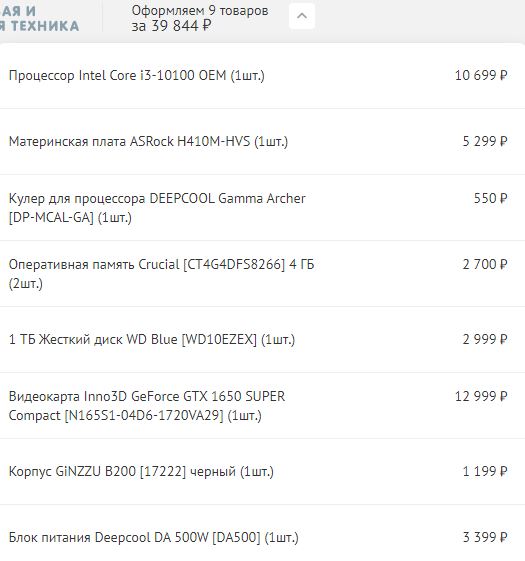
Task: Click the 2 700 ₽ memory price
Action: pos(485,265)
